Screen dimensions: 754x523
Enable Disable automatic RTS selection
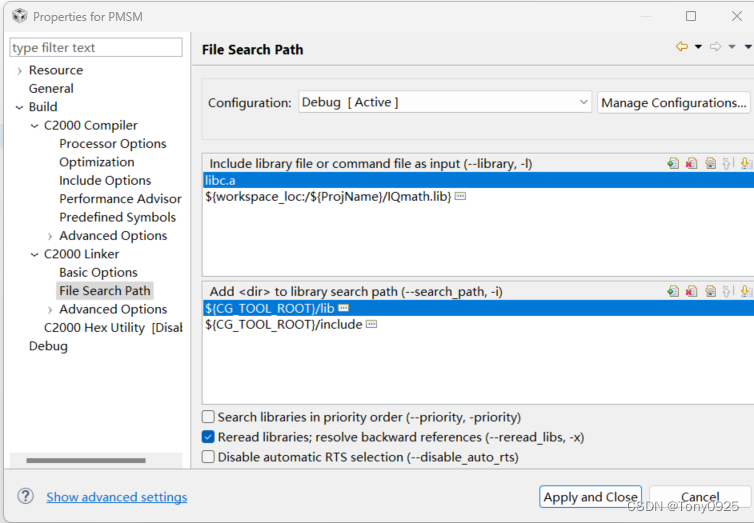pos(208,457)
